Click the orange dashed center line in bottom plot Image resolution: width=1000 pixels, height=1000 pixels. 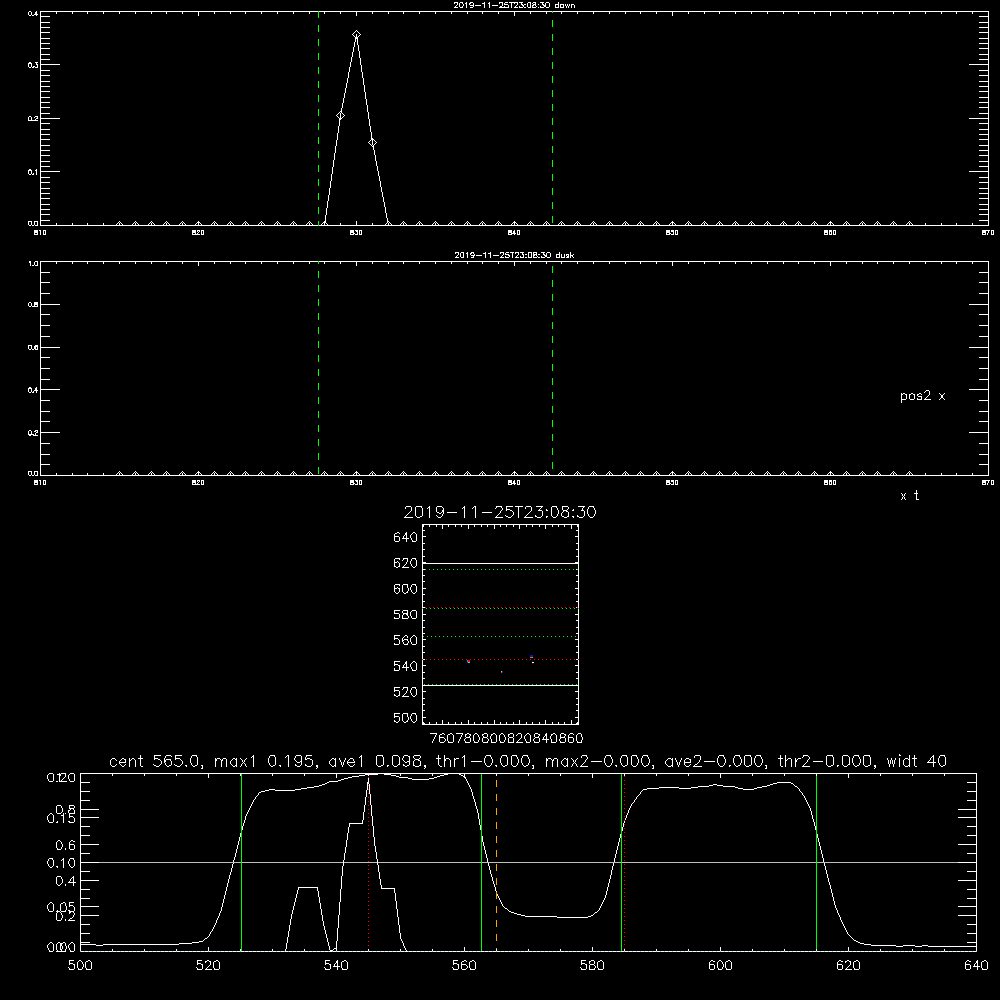pos(496,862)
